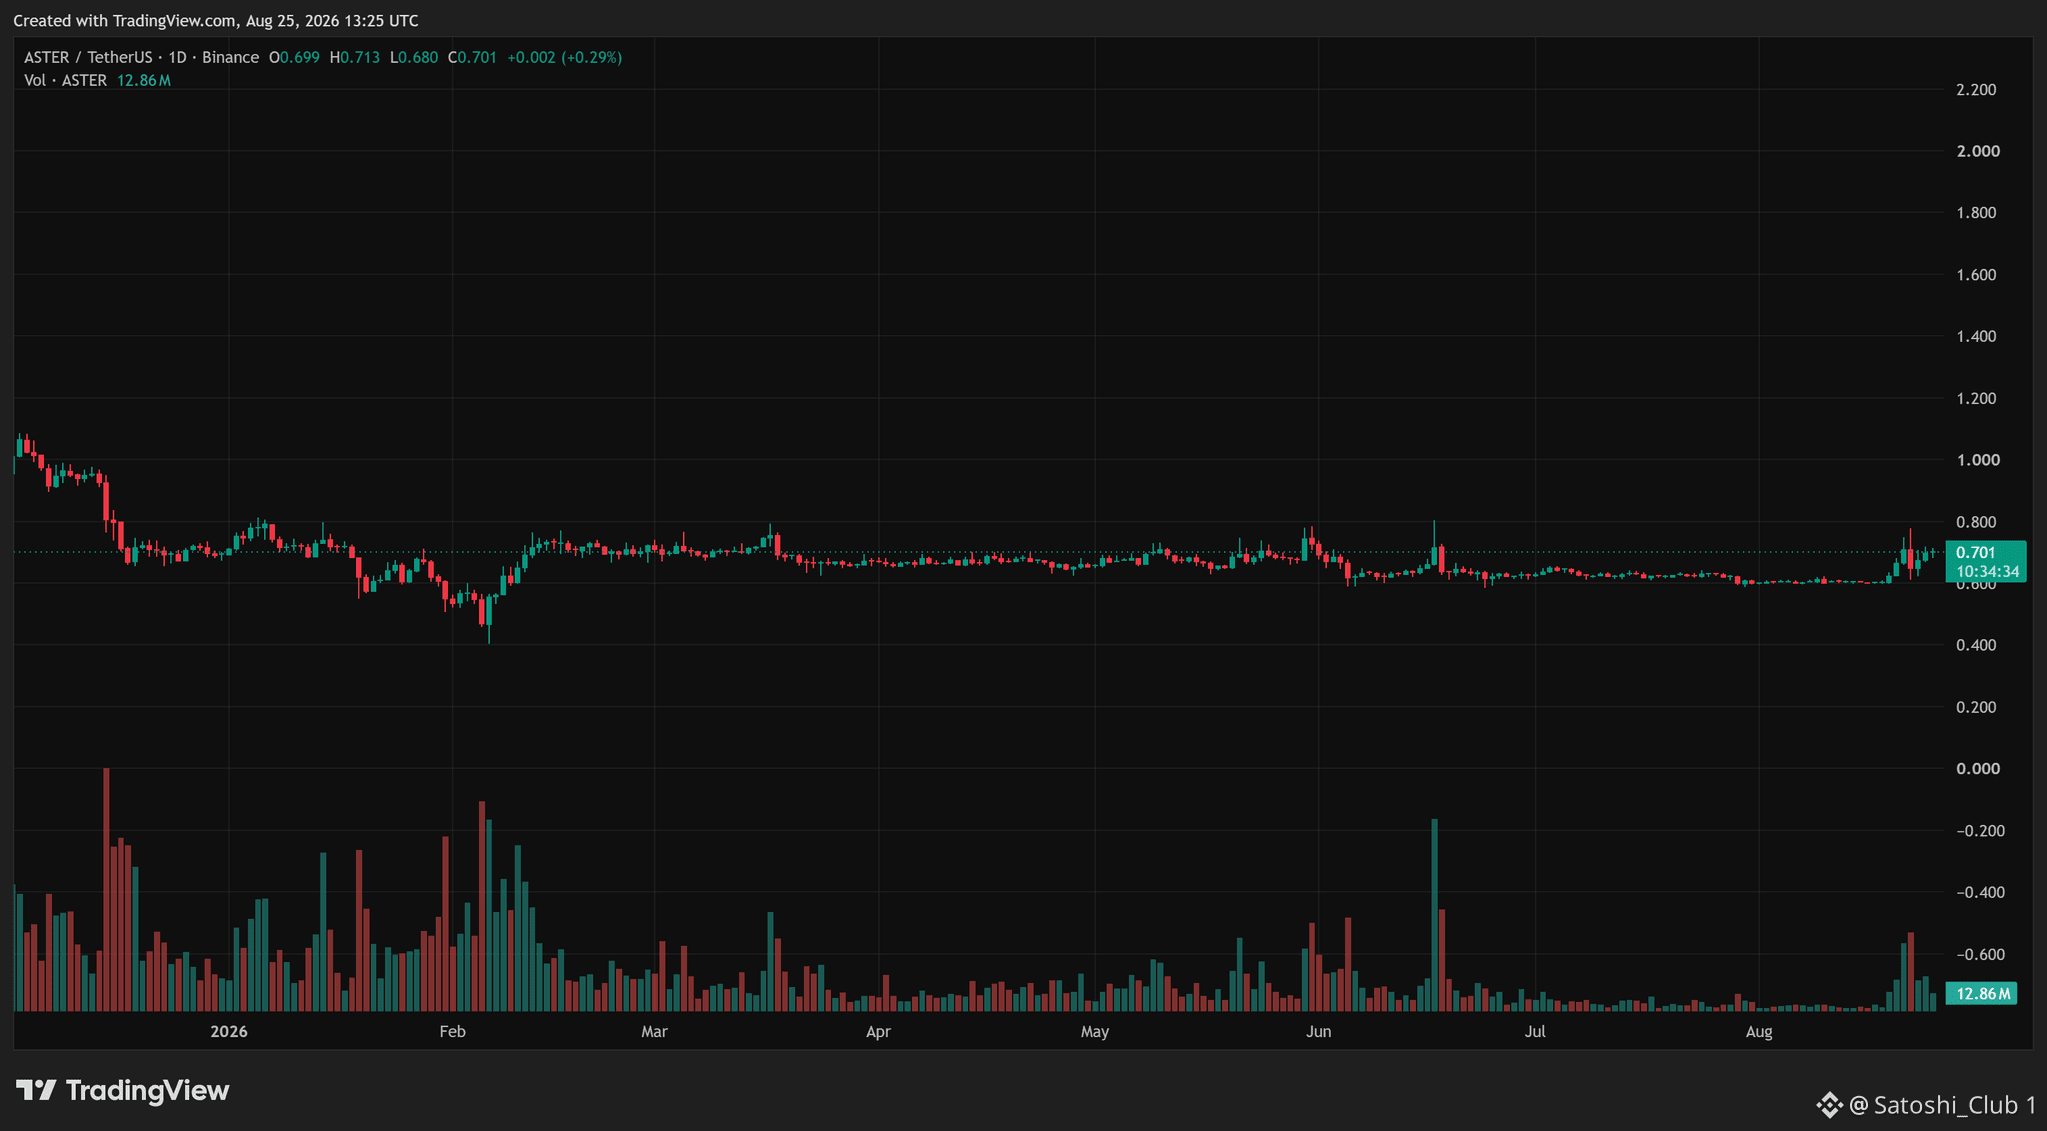This screenshot has height=1131, width=2047.
Task: Click the 1.200 price axis label
Action: tap(1976, 399)
